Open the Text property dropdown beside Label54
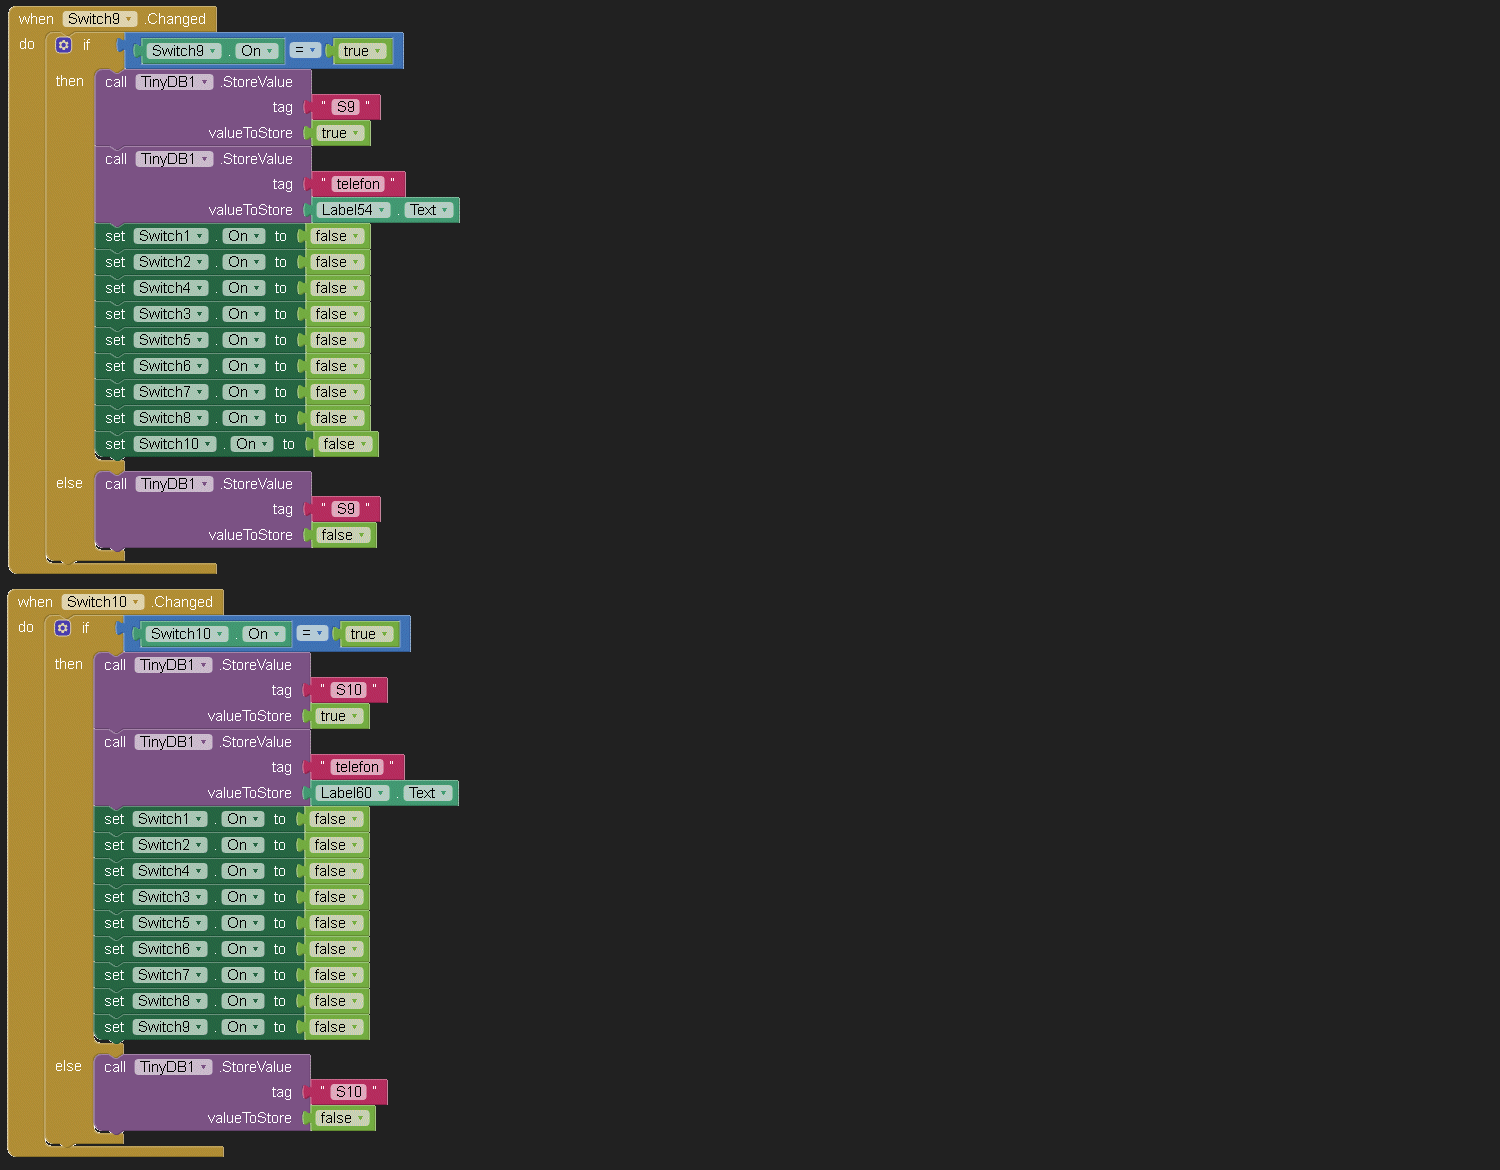Screen dimensions: 1500x1170 [x=430, y=210]
